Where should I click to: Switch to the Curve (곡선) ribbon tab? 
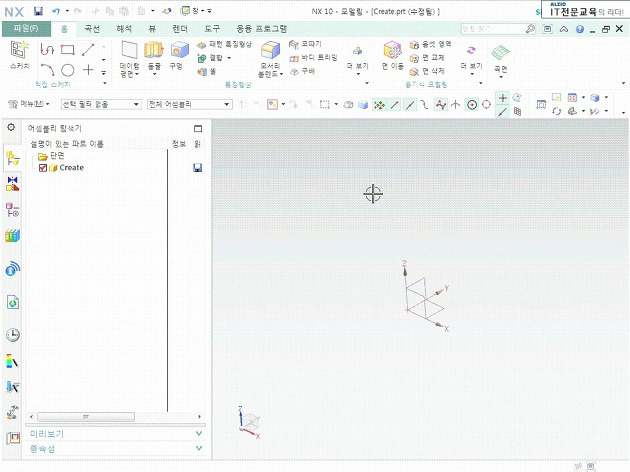92,29
